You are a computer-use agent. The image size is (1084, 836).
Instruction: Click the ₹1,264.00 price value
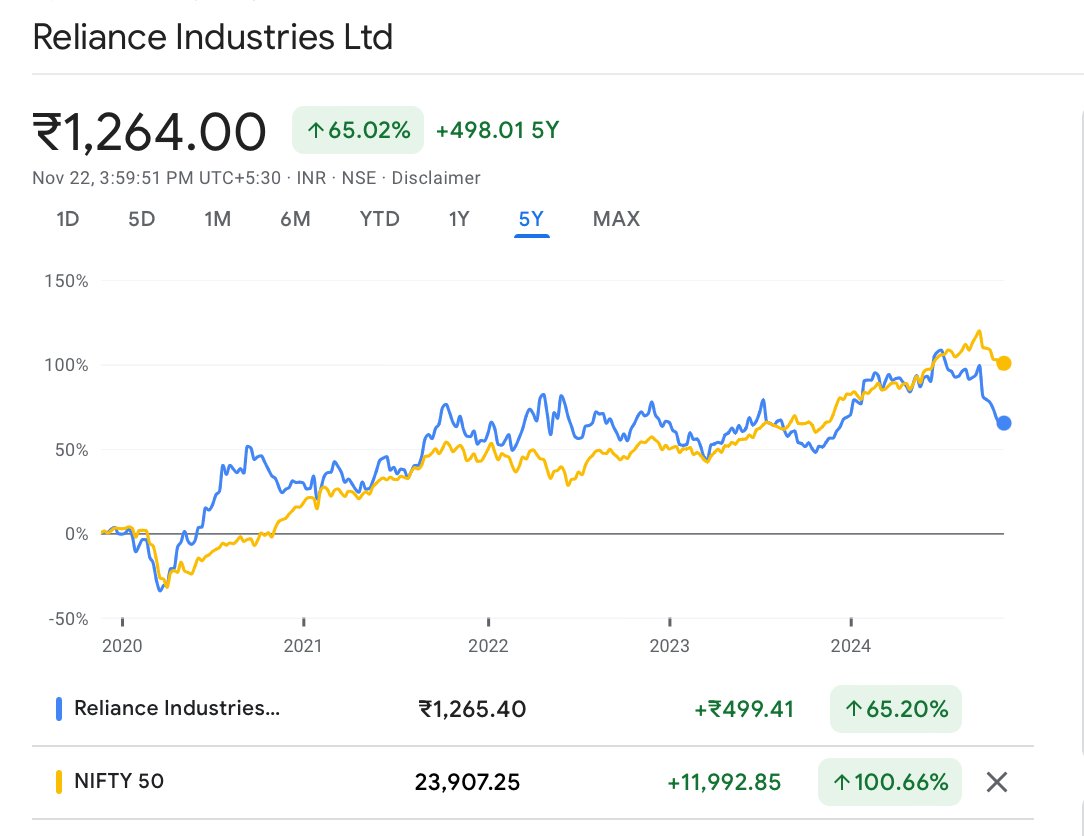(x=149, y=132)
